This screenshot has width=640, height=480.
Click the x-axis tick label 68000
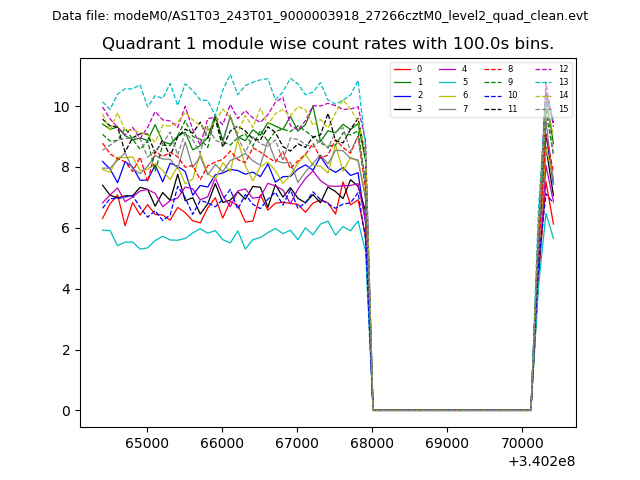[372, 441]
